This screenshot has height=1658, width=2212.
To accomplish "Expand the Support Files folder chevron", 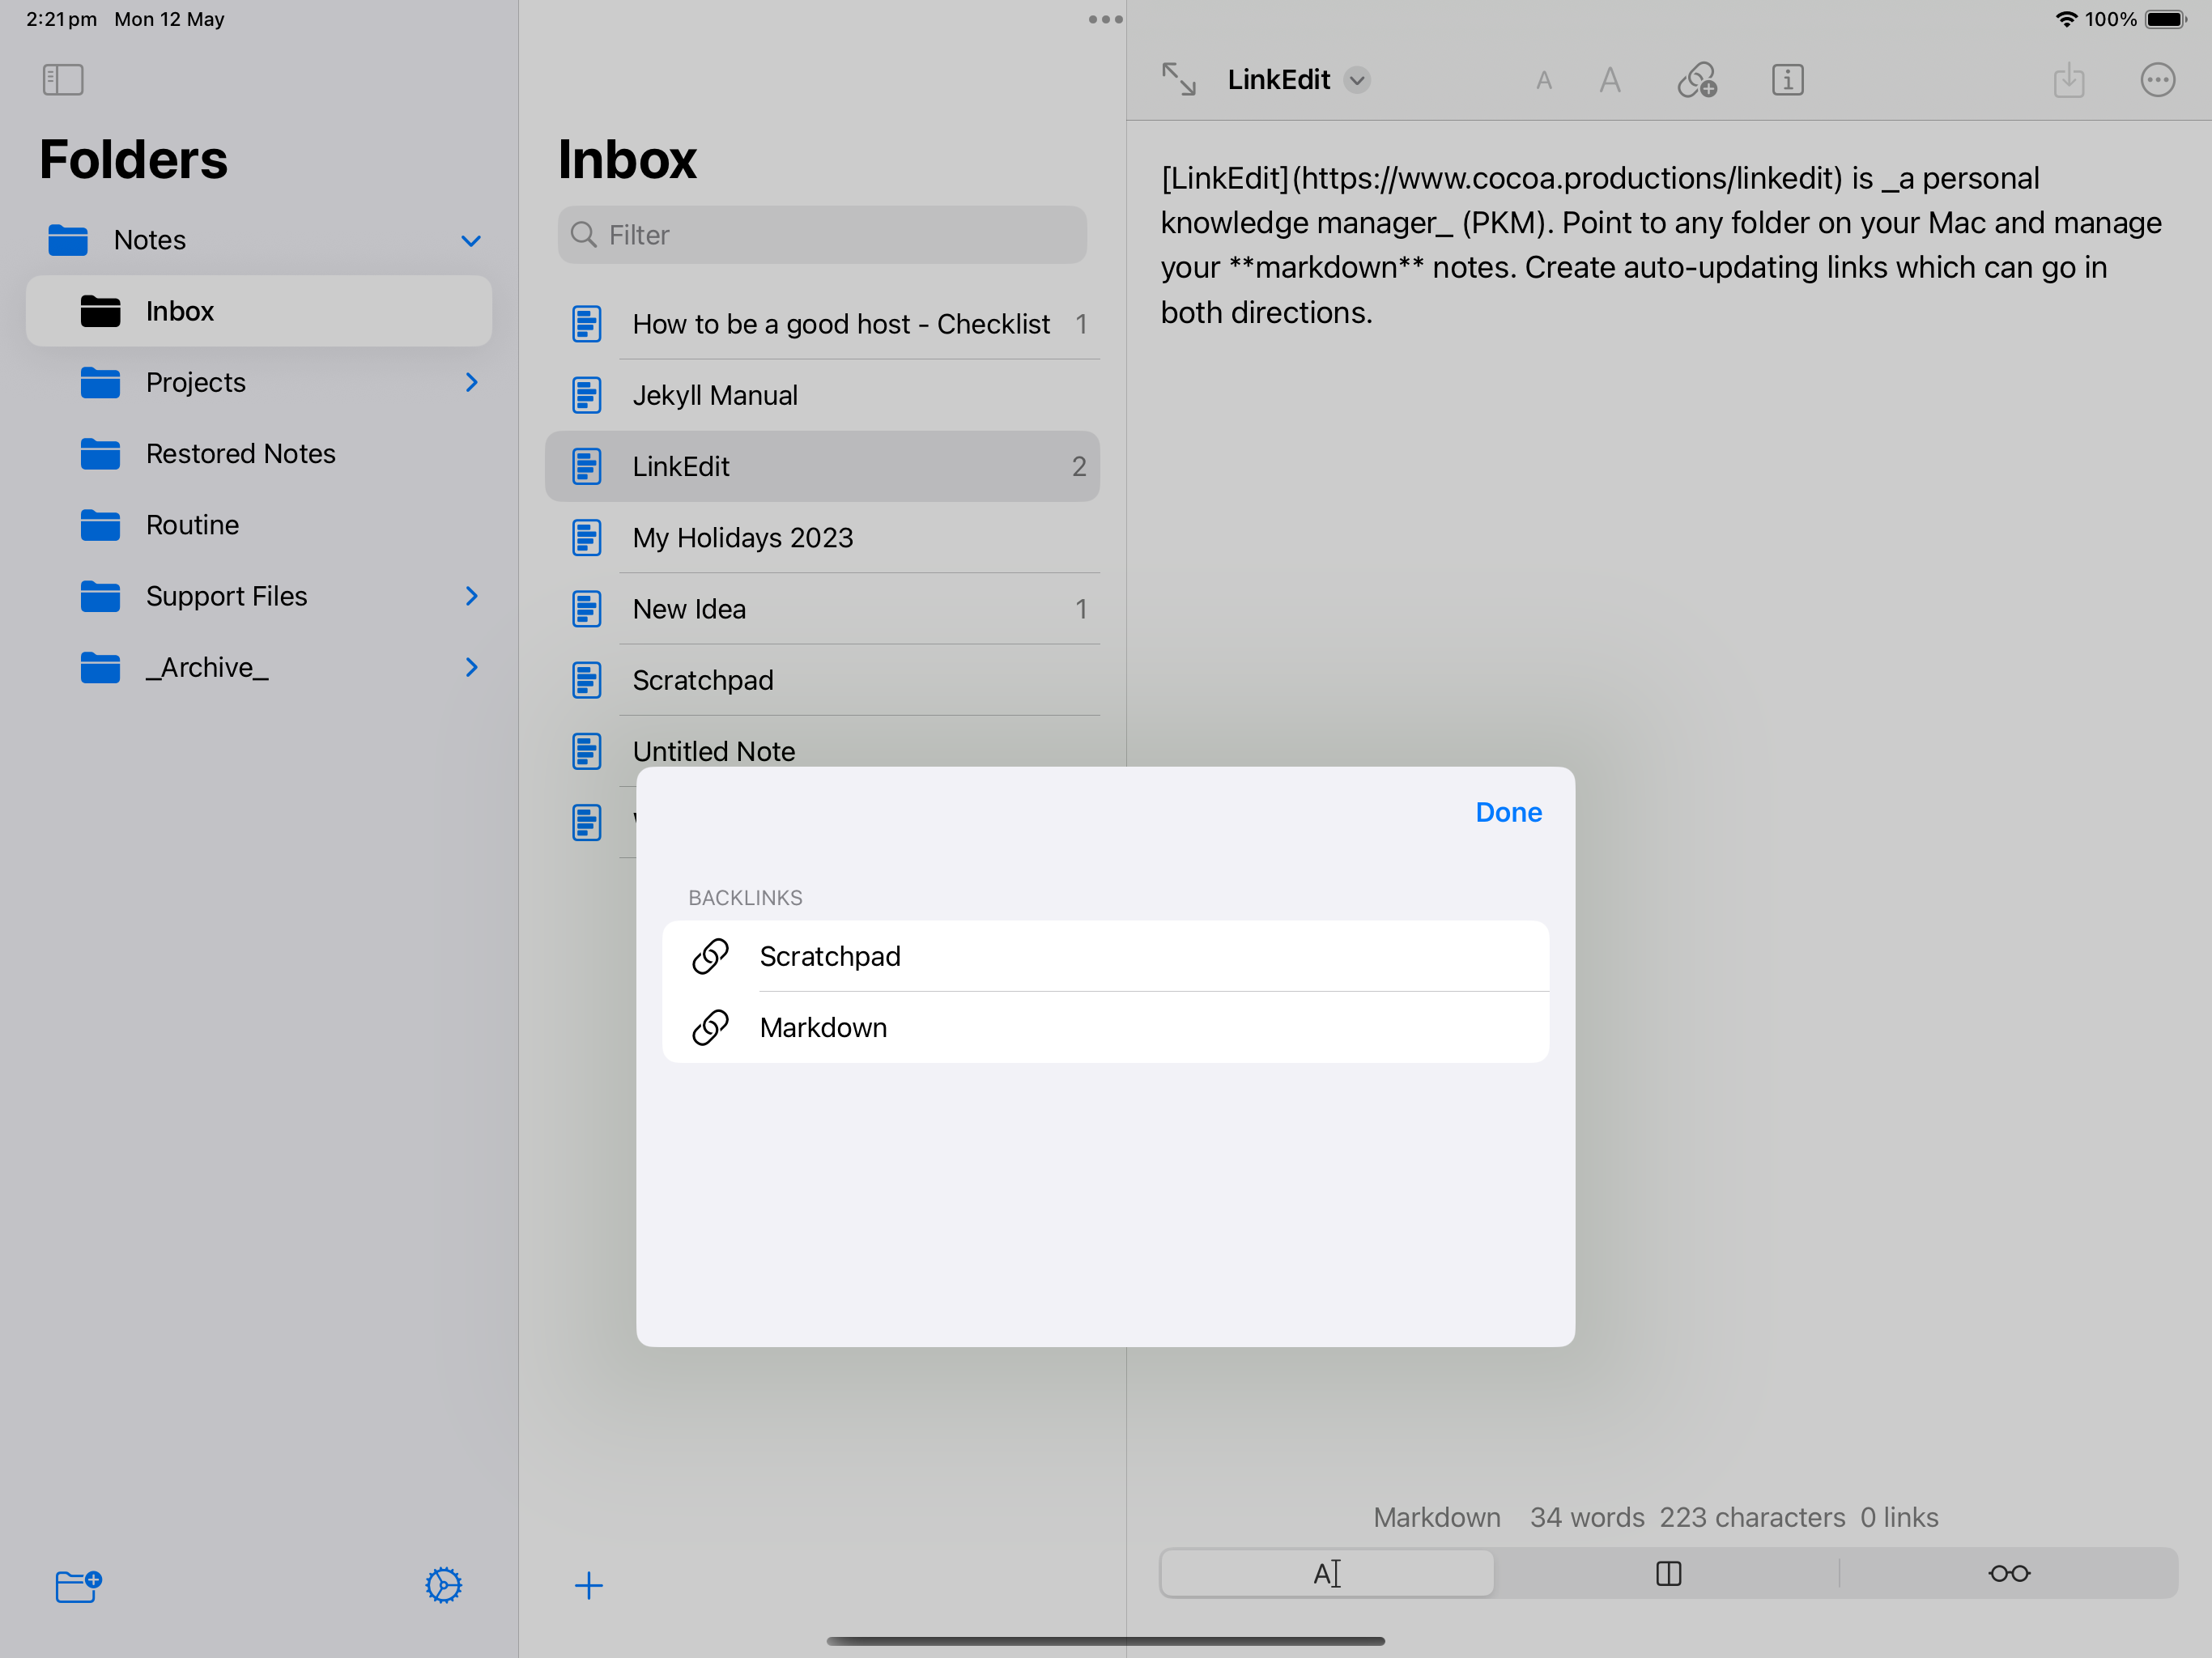I will (472, 596).
